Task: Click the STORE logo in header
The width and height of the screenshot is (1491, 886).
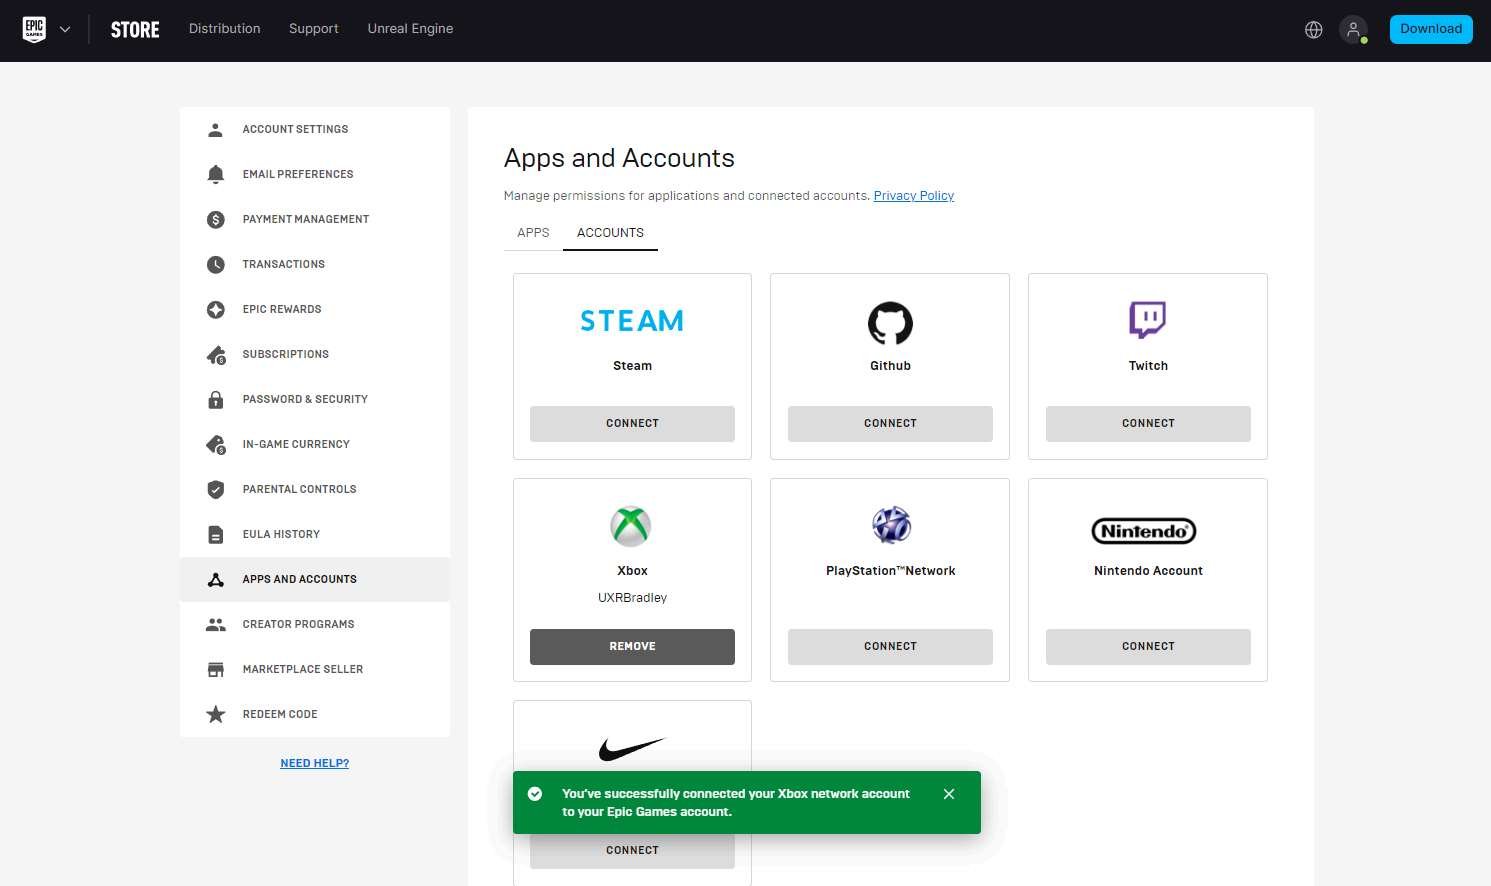Action: [x=135, y=30]
